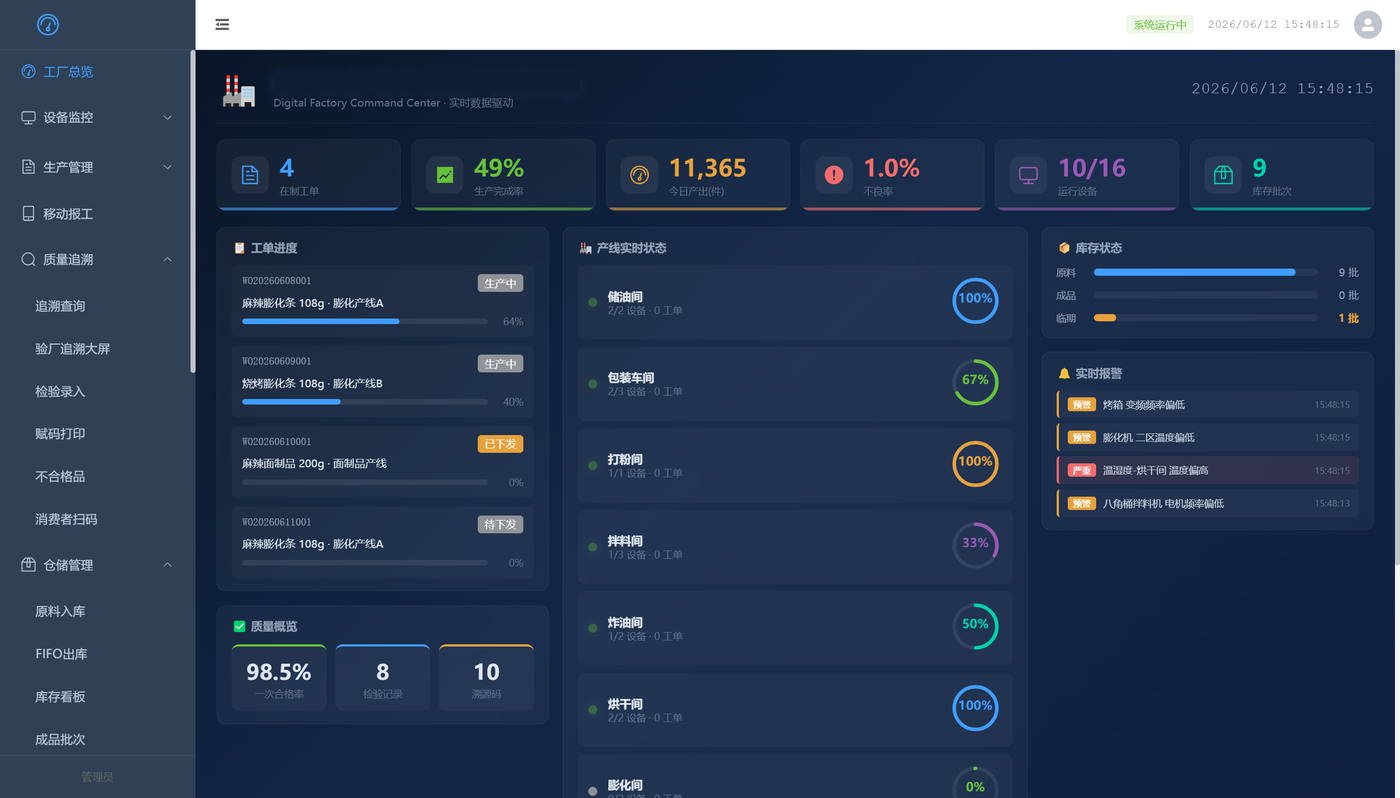This screenshot has height=798, width=1400.
Task: Click the 40% work order progress bar
Action: coord(365,402)
